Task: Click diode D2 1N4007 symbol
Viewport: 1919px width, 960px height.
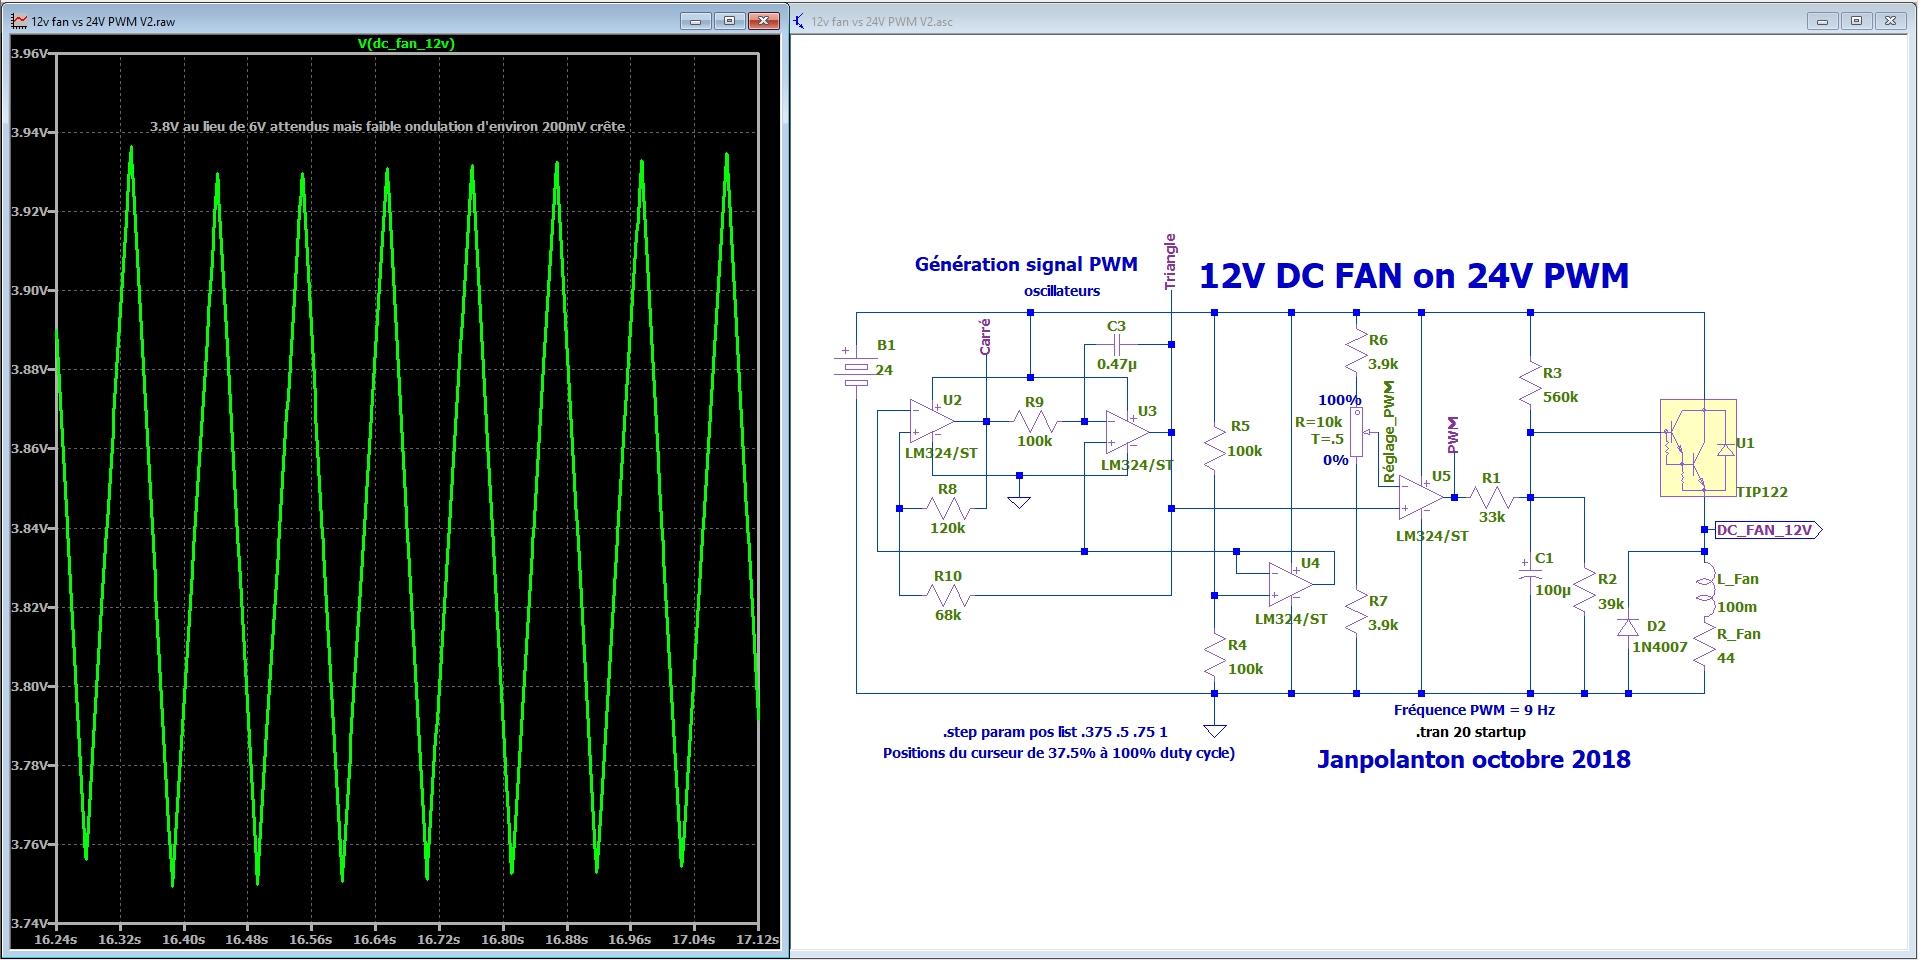Action: click(x=1628, y=628)
